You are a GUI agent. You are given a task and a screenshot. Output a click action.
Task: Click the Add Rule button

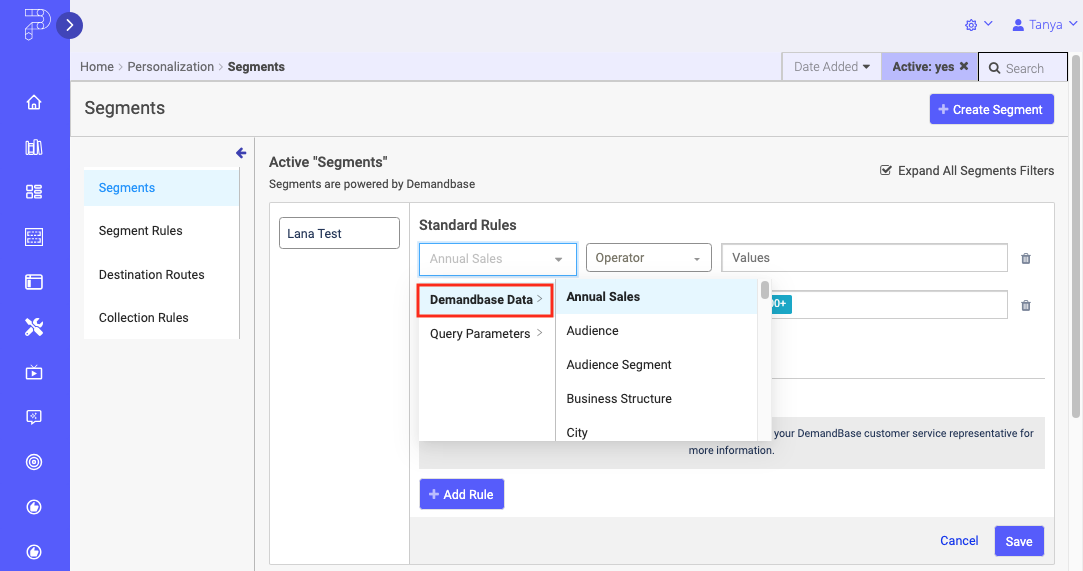461,495
